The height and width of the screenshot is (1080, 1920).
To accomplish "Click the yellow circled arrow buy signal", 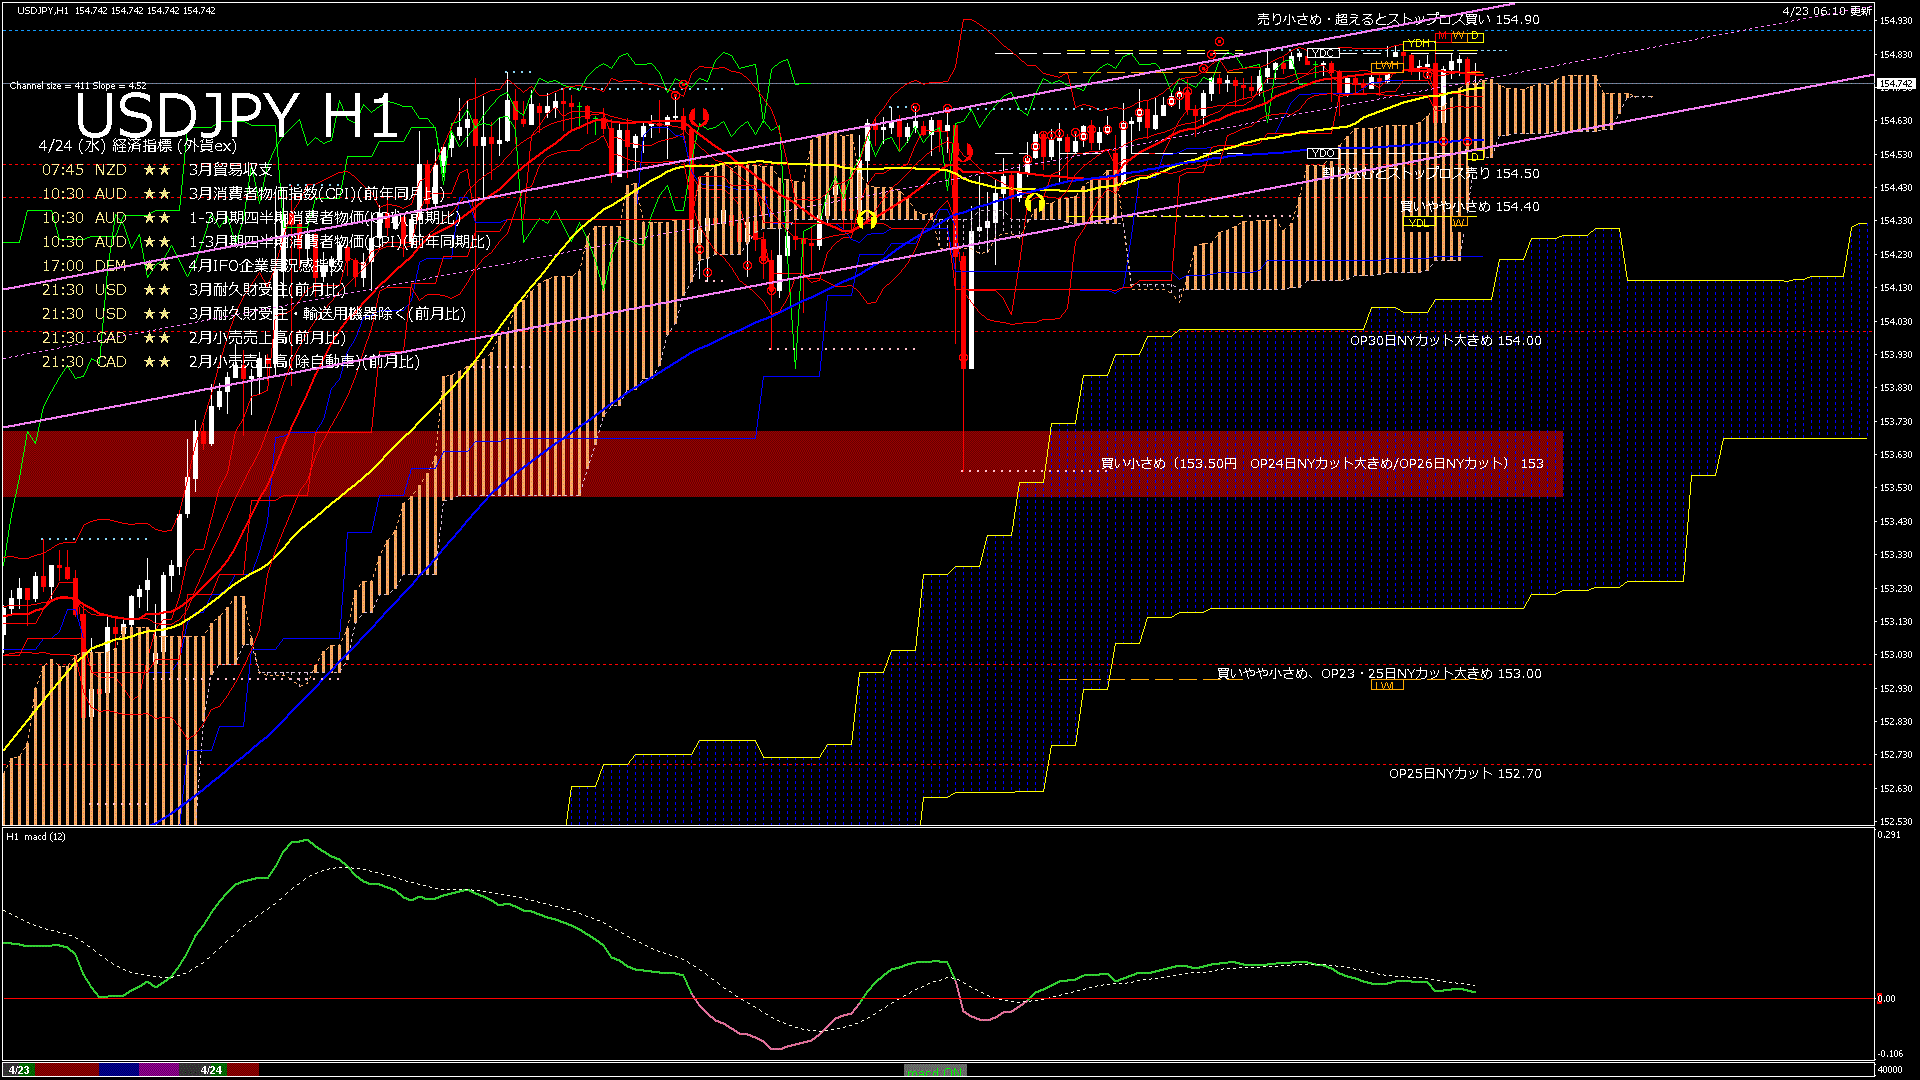I will click(866, 219).
